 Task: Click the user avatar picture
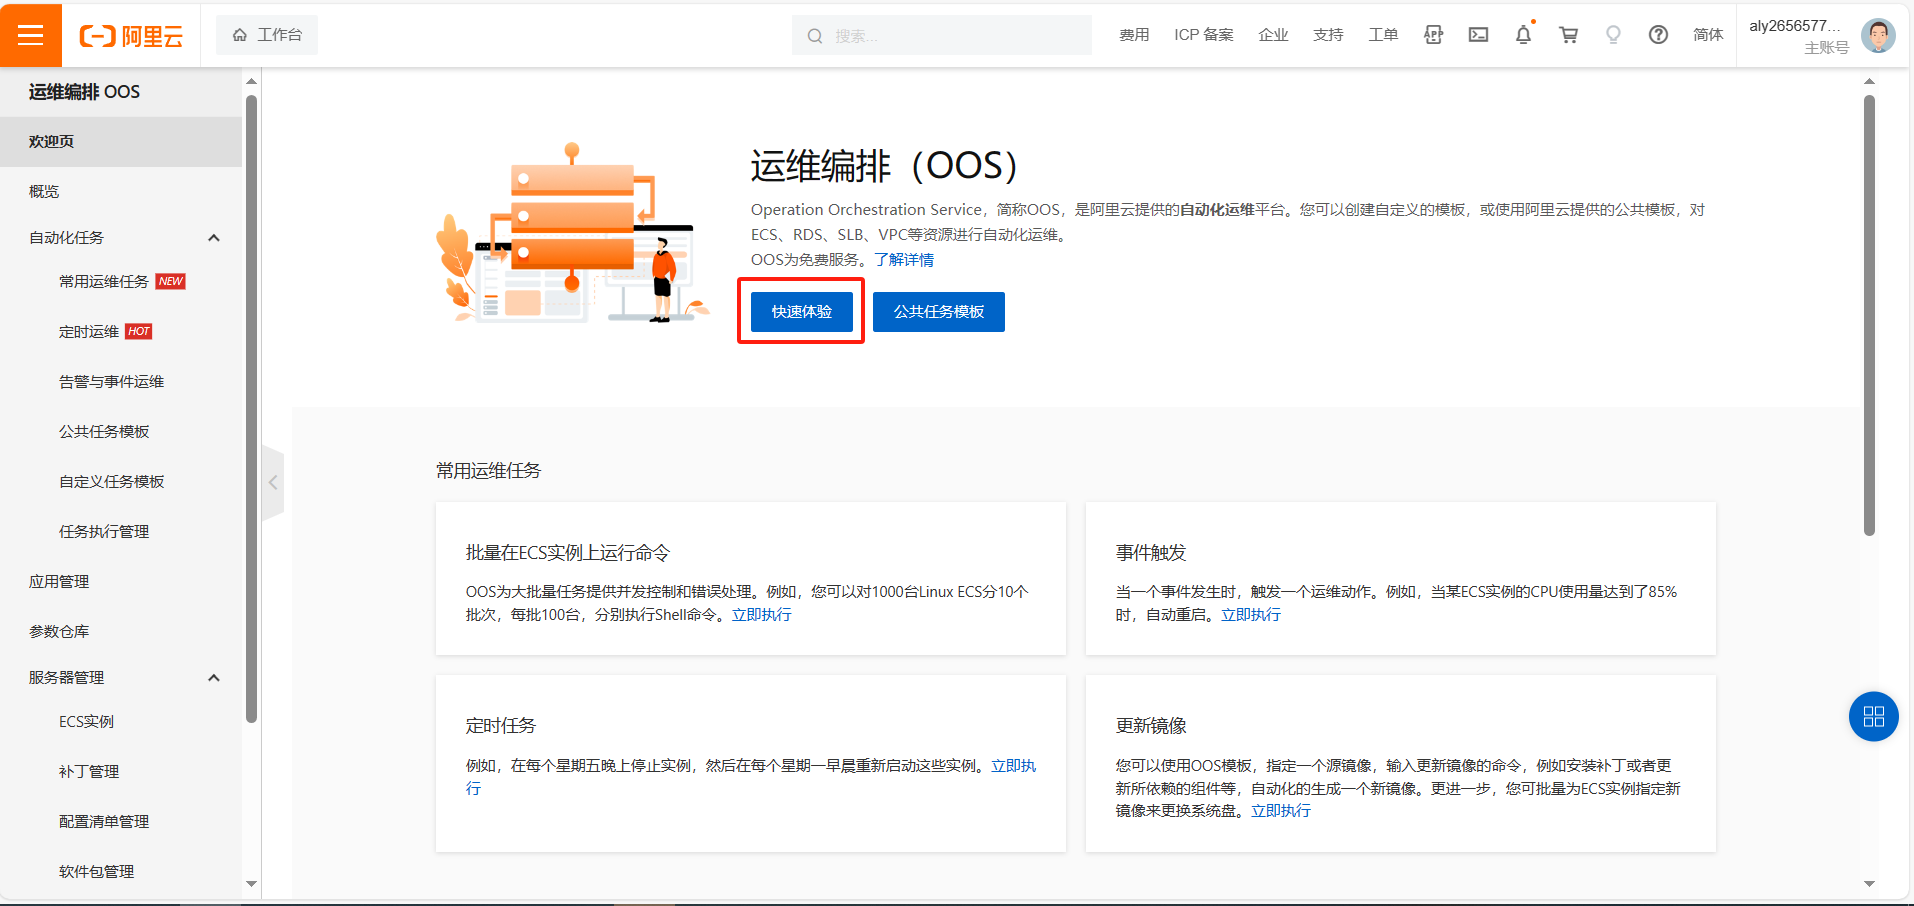pyautogui.click(x=1878, y=36)
